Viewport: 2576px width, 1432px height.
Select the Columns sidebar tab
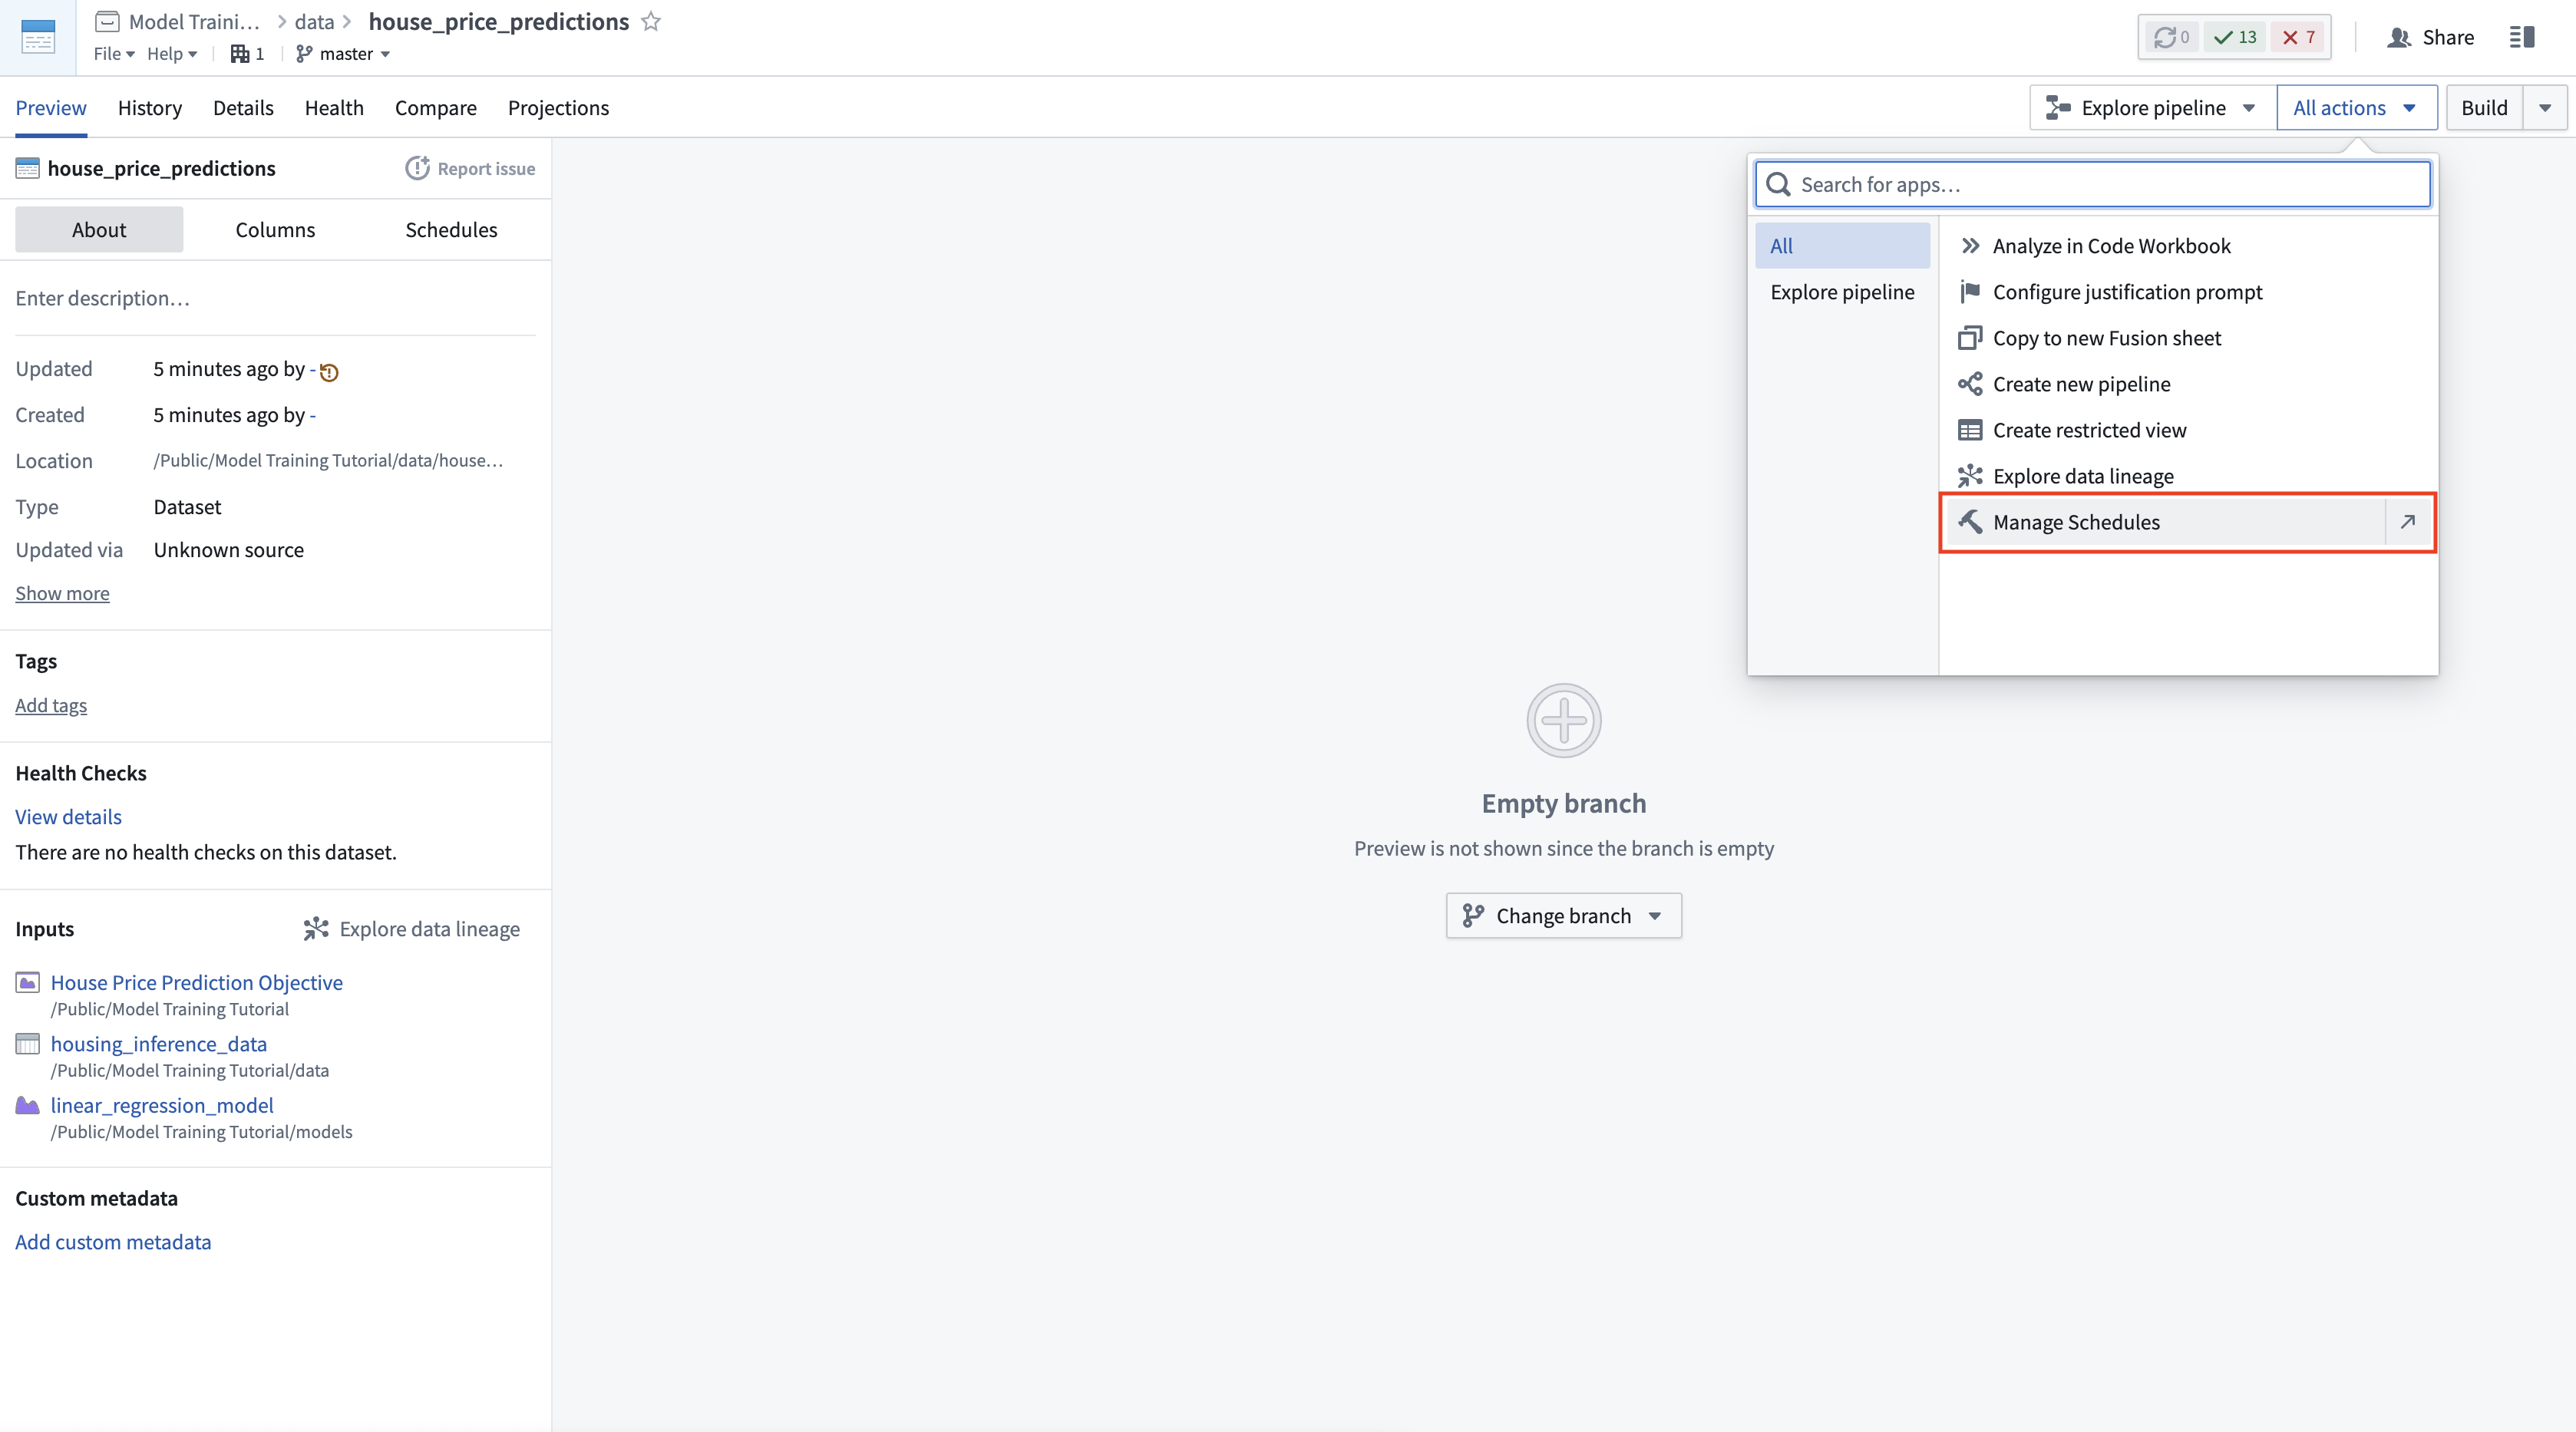(x=275, y=230)
